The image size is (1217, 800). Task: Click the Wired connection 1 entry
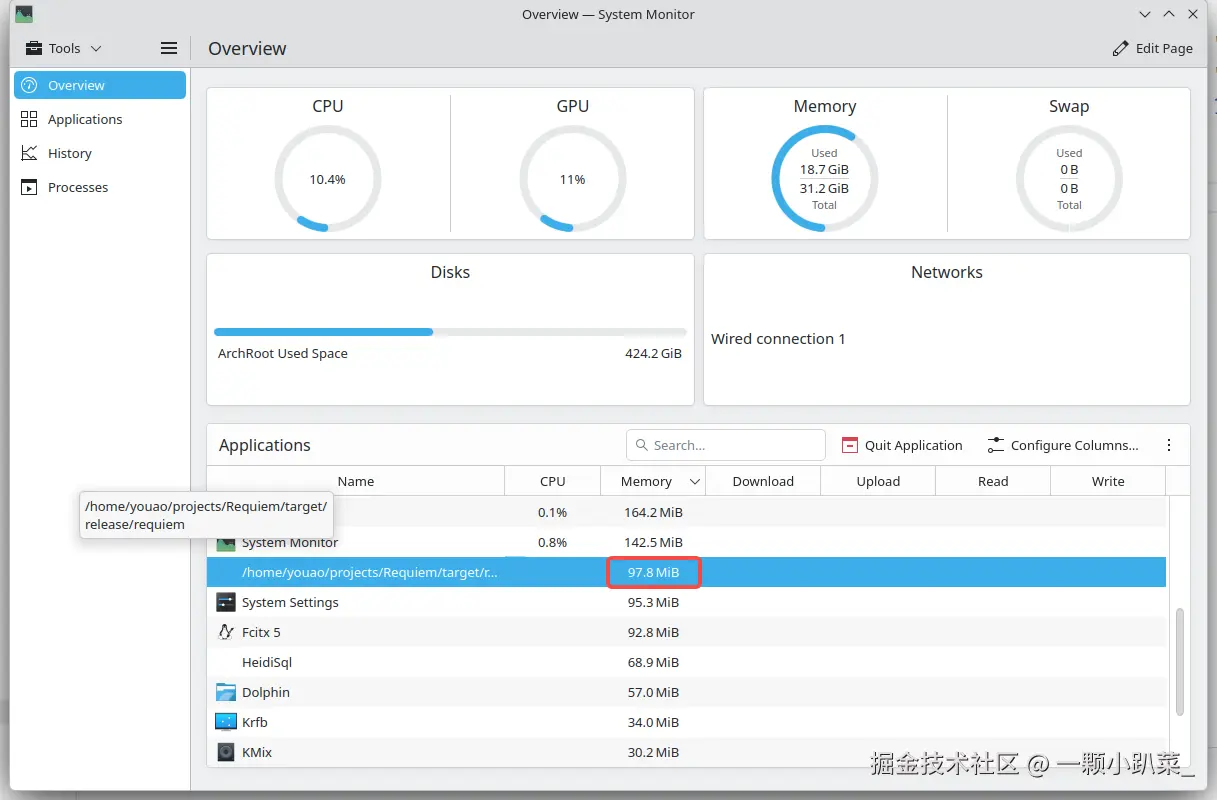pyautogui.click(x=778, y=339)
